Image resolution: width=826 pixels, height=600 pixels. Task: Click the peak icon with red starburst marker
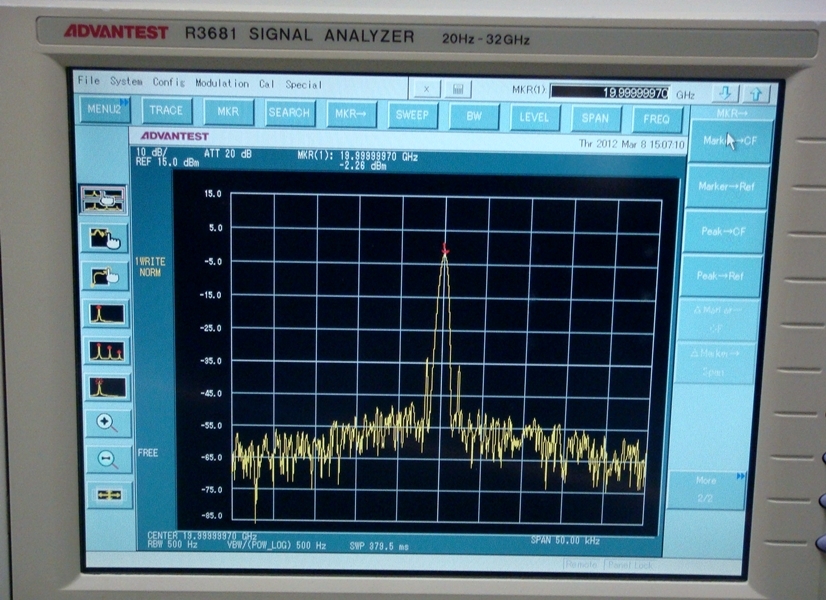pyautogui.click(x=107, y=387)
